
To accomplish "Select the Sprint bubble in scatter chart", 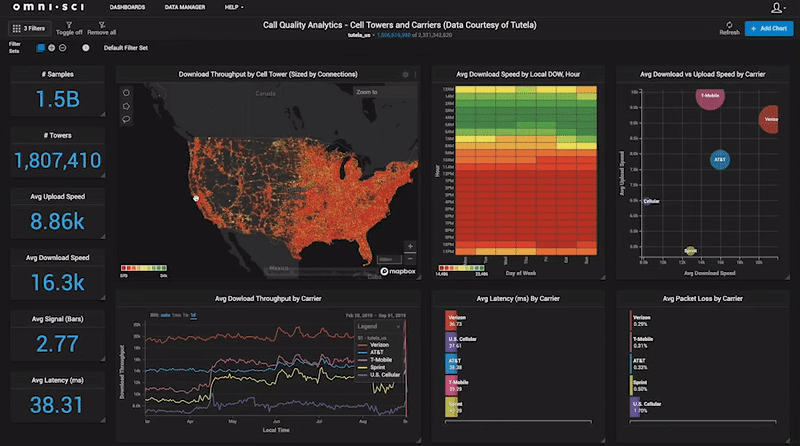I will [690, 251].
